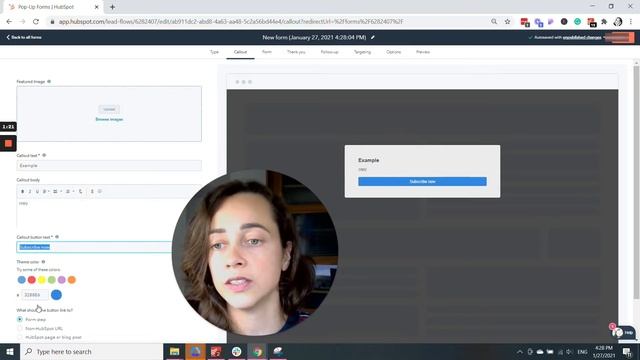Close the Pop-Up Forms browser tab
640x360 pixels.
click(96, 7)
